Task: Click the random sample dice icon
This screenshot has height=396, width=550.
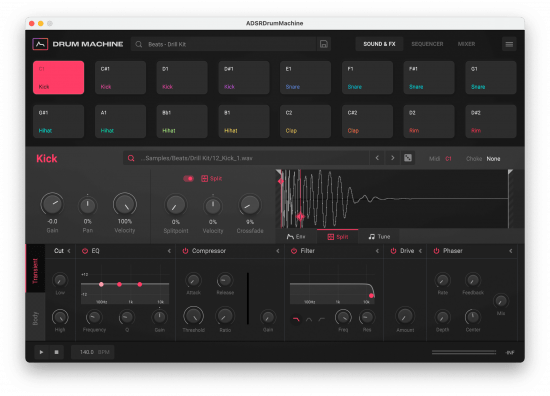Action: coord(408,158)
